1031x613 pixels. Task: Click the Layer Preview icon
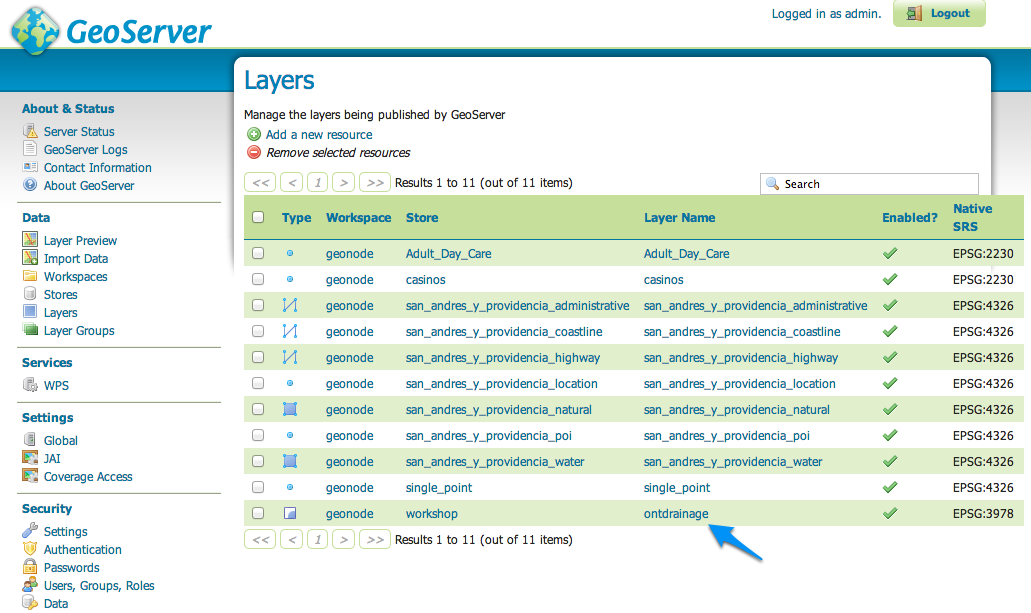point(30,239)
